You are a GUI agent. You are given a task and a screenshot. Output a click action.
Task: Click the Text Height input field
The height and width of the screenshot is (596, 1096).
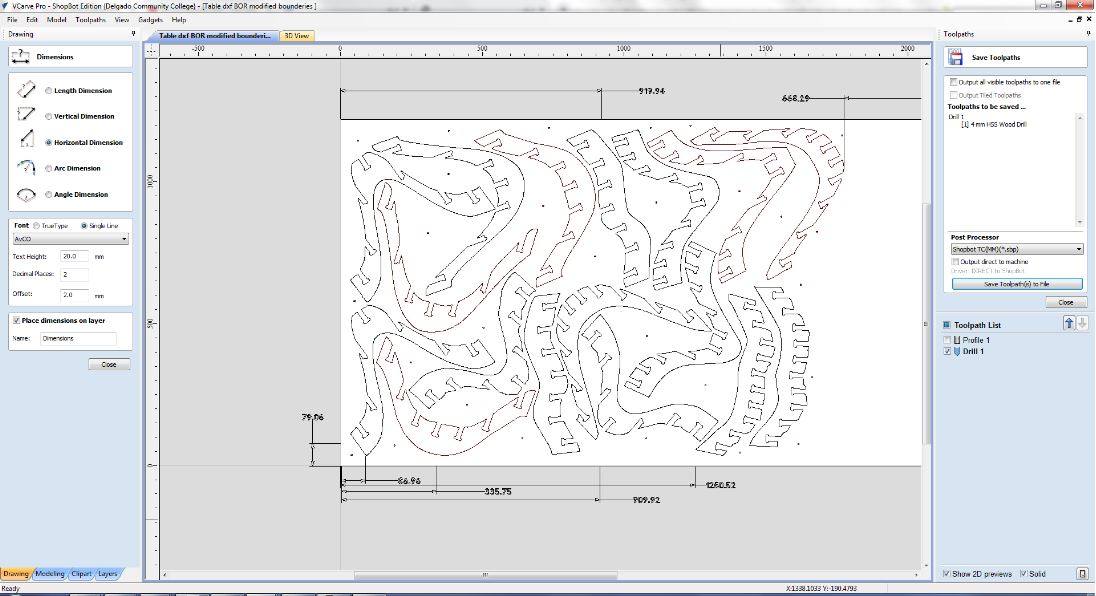[74, 256]
